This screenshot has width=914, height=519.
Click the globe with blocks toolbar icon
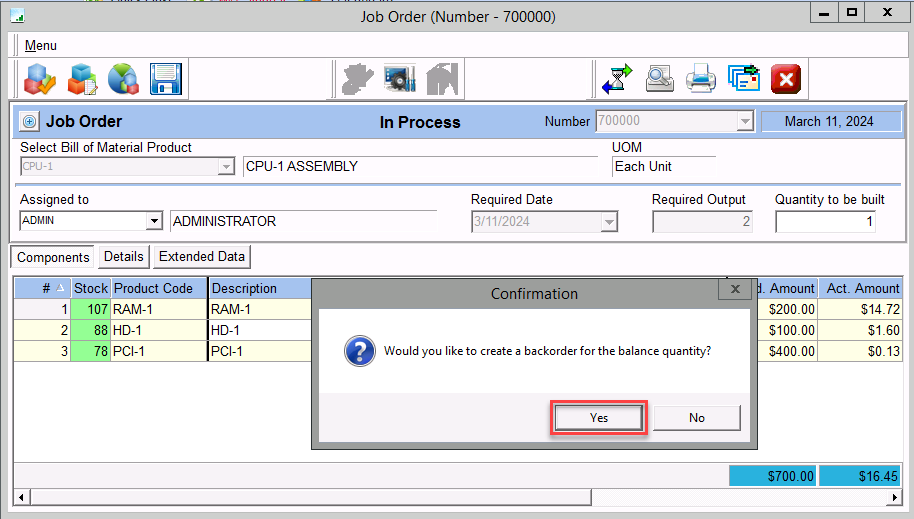[123, 78]
